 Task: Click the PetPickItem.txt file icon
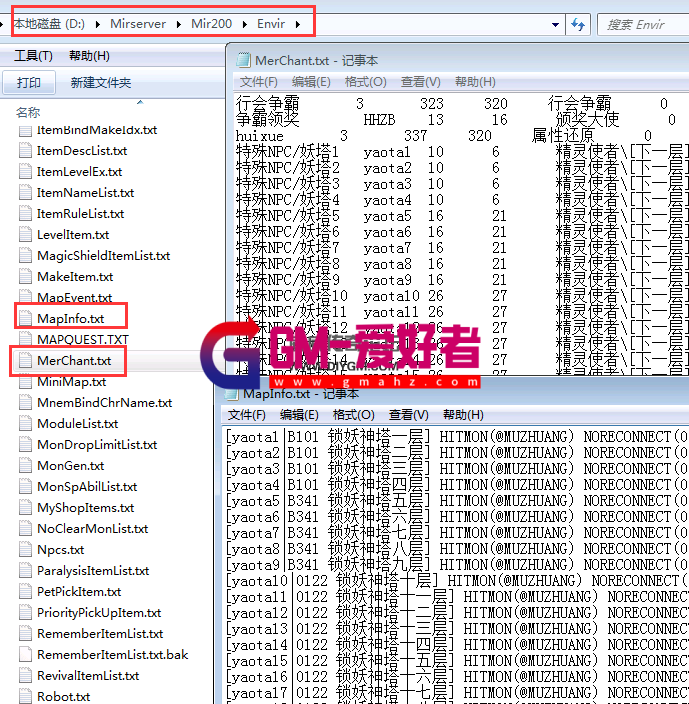(26, 592)
